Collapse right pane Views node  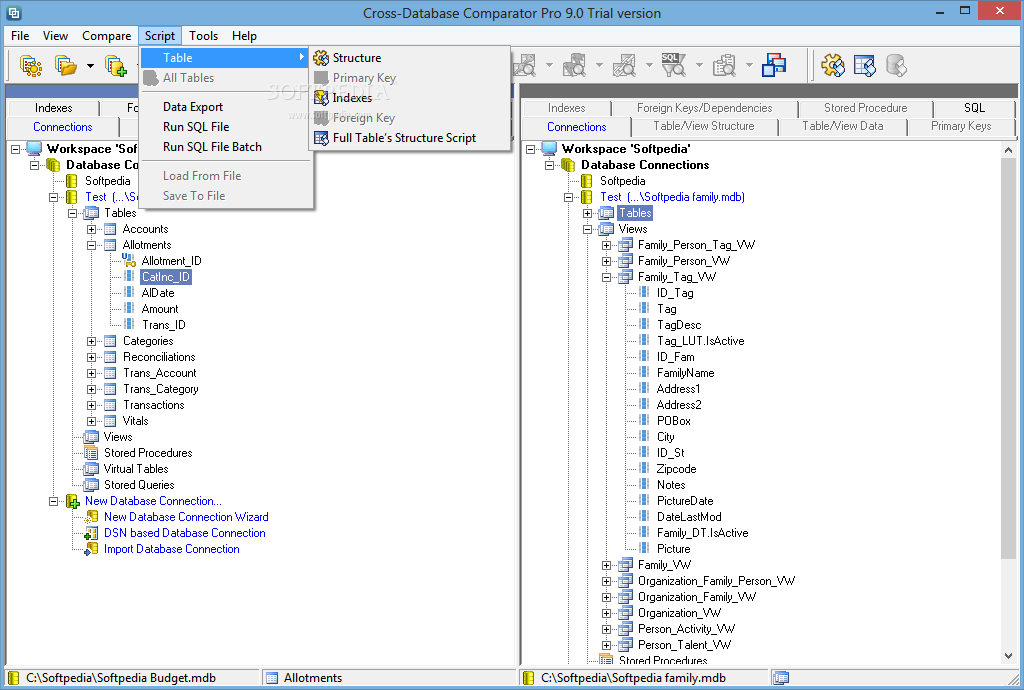coord(587,229)
